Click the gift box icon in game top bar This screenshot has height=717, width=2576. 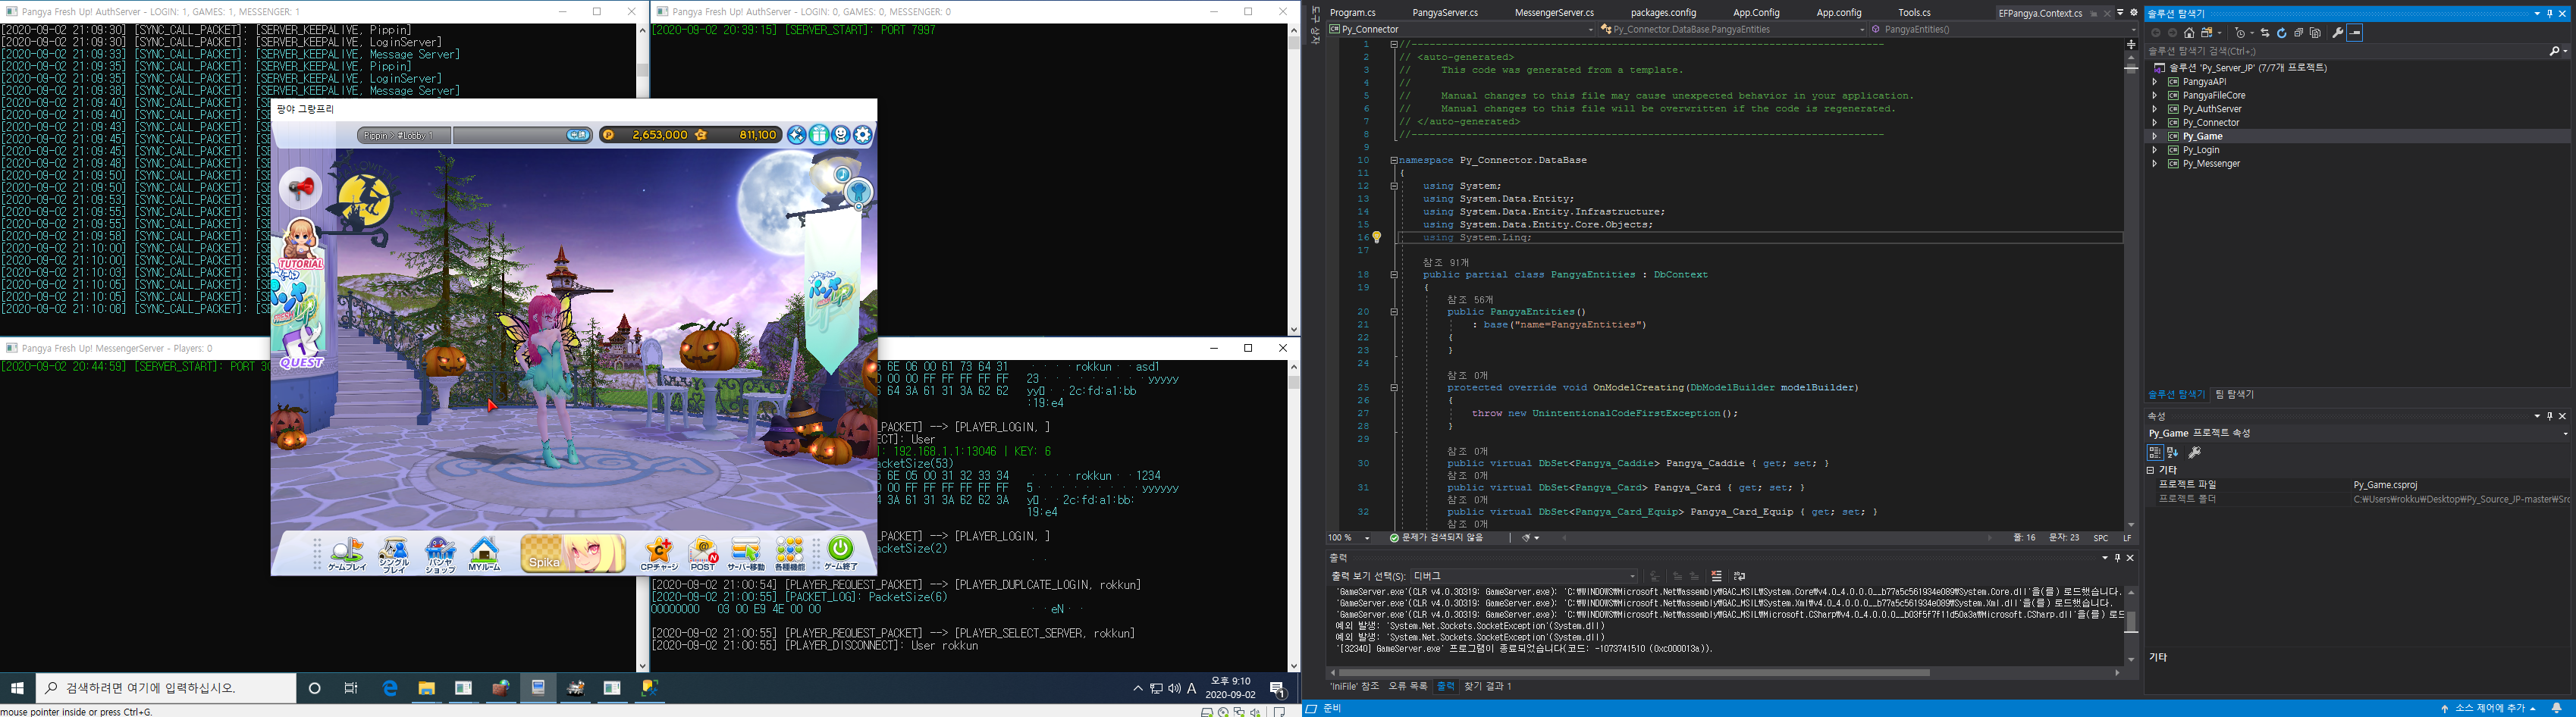click(819, 135)
